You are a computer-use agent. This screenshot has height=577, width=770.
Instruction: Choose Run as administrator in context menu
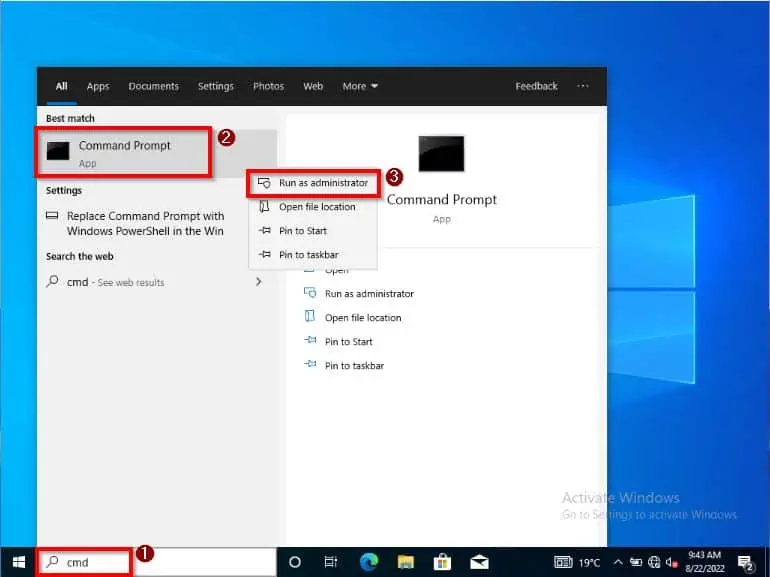[313, 183]
